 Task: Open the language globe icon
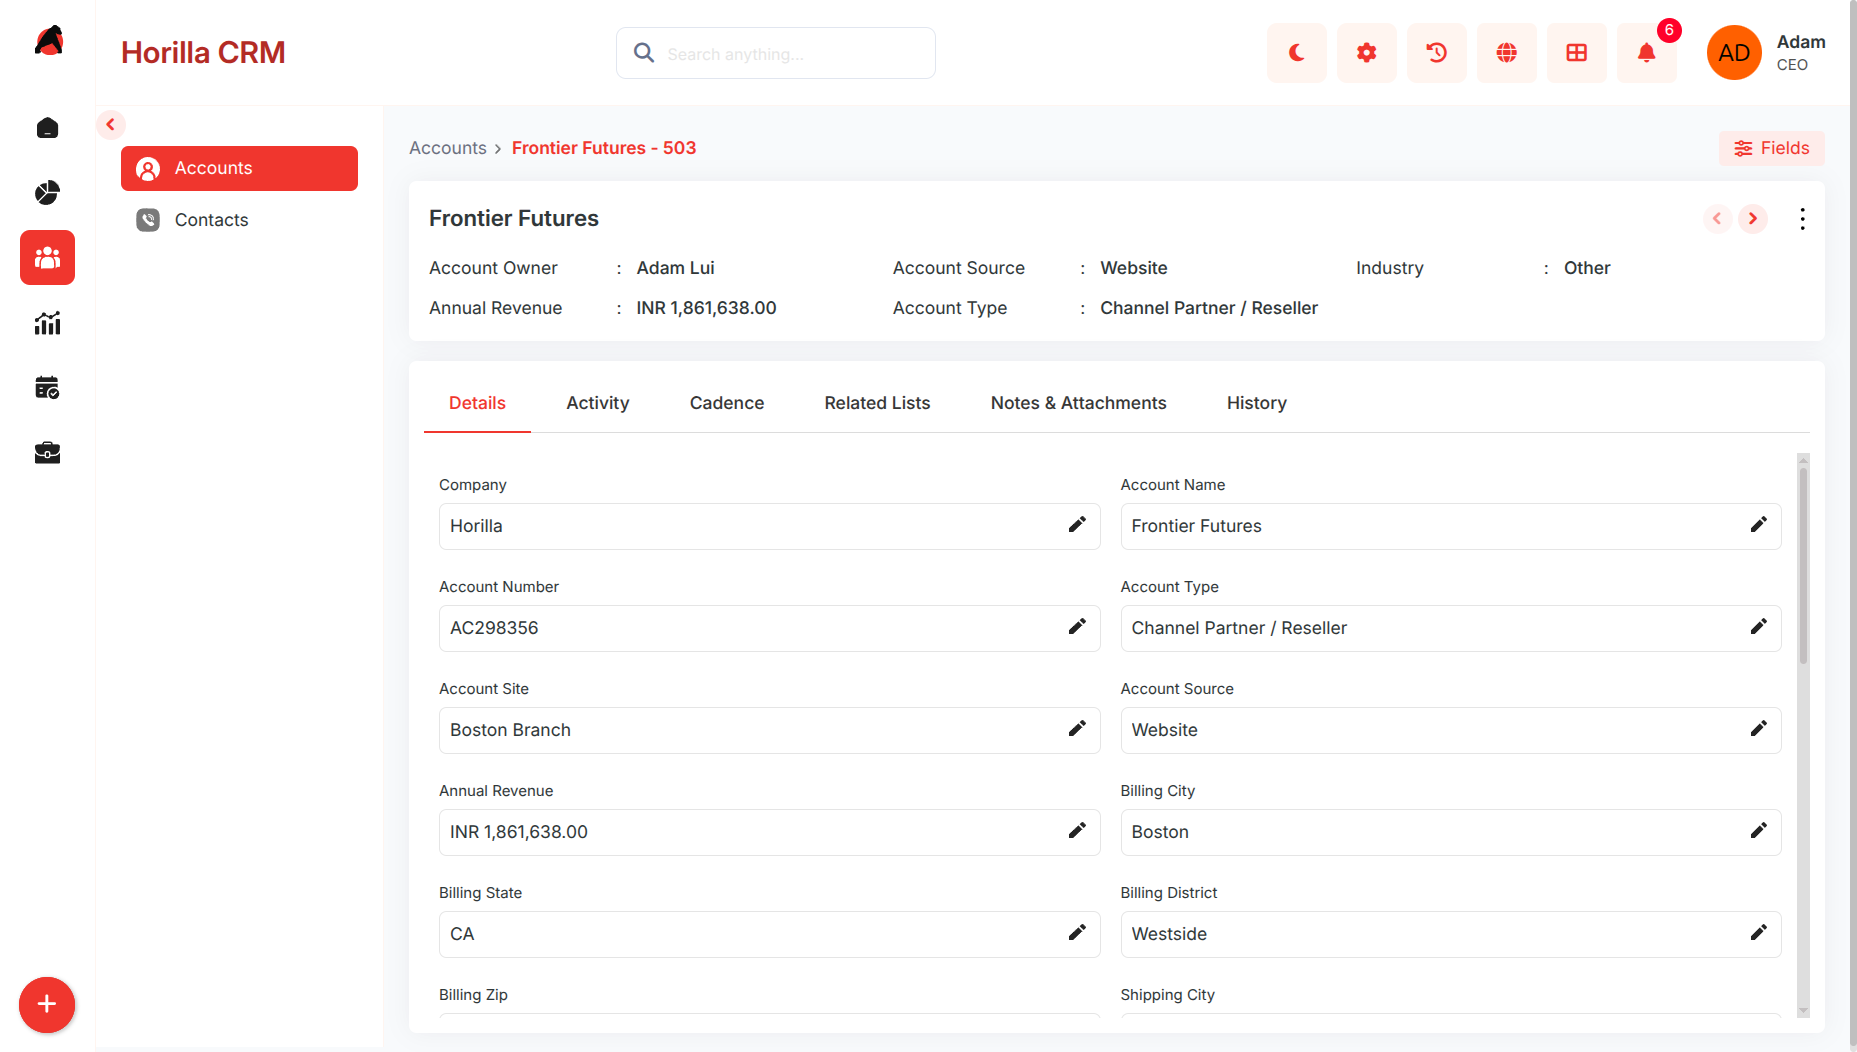[x=1506, y=53]
